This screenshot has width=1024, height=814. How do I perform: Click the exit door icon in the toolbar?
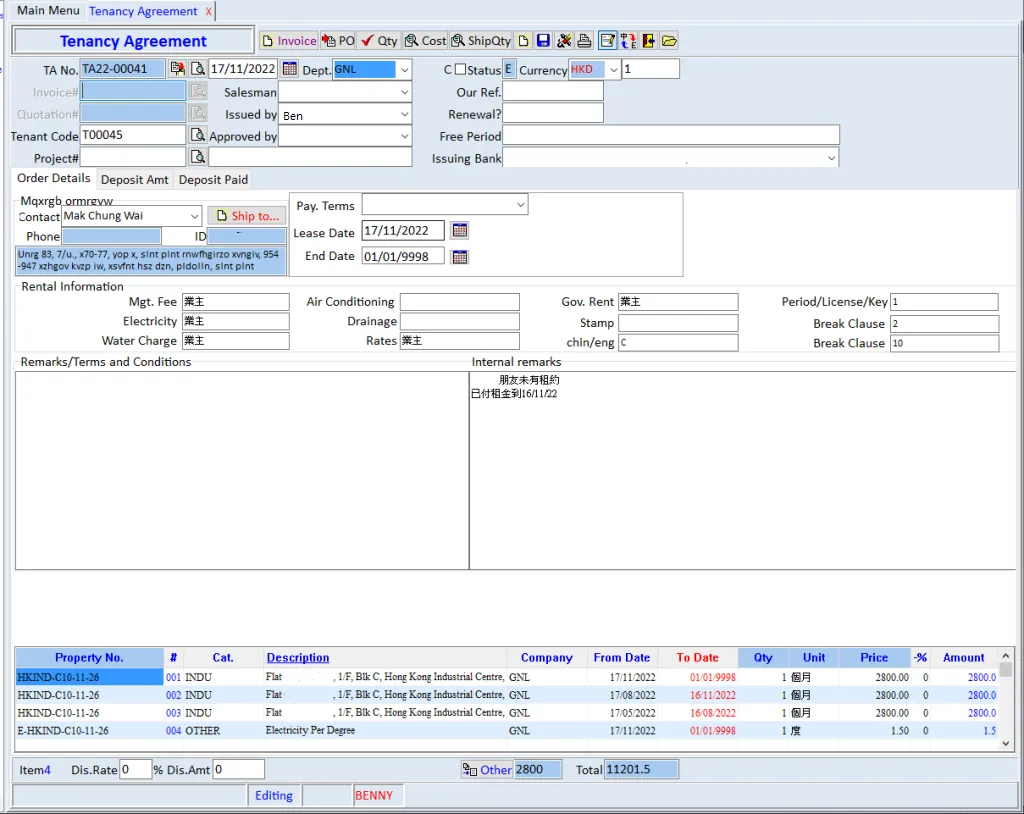tap(649, 41)
